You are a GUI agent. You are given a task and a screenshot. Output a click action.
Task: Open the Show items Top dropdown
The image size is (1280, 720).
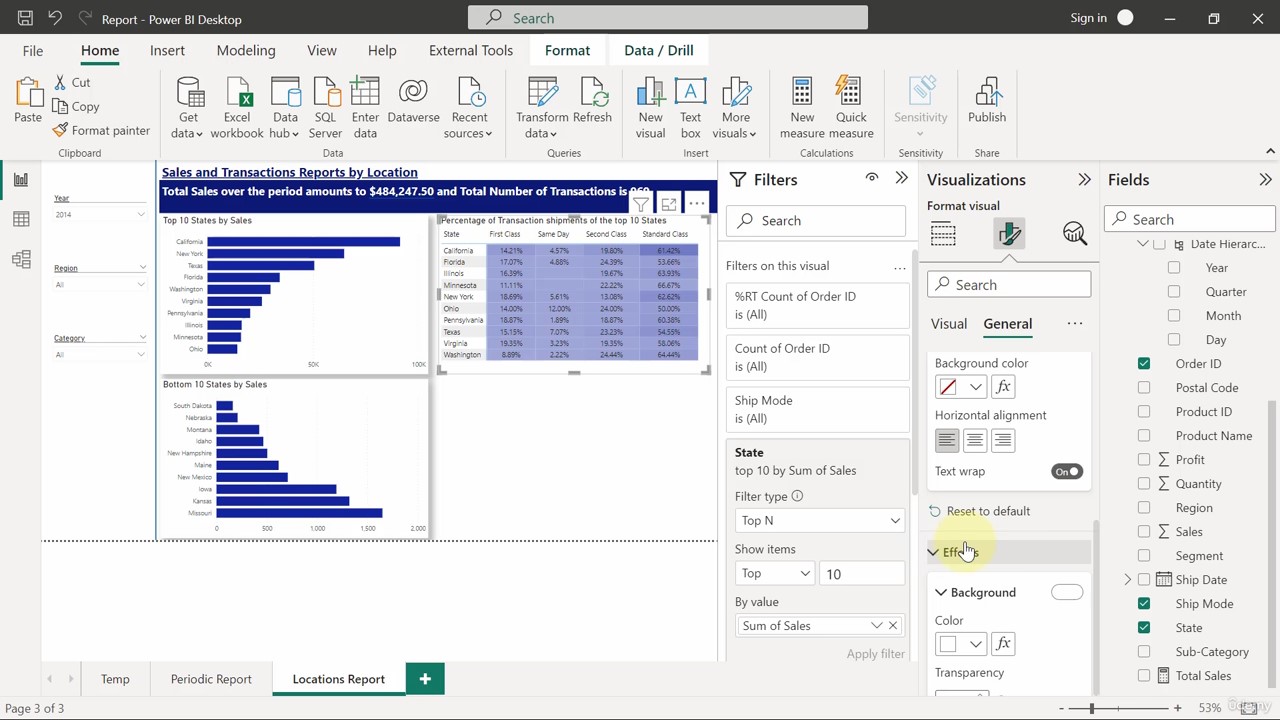pyautogui.click(x=774, y=574)
